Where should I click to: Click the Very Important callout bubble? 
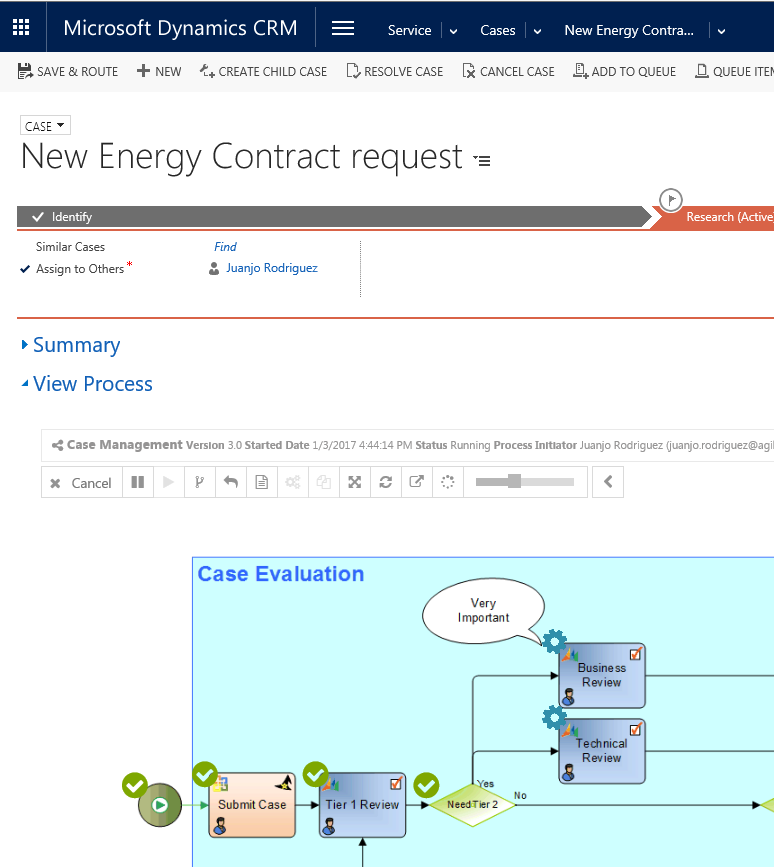(483, 610)
